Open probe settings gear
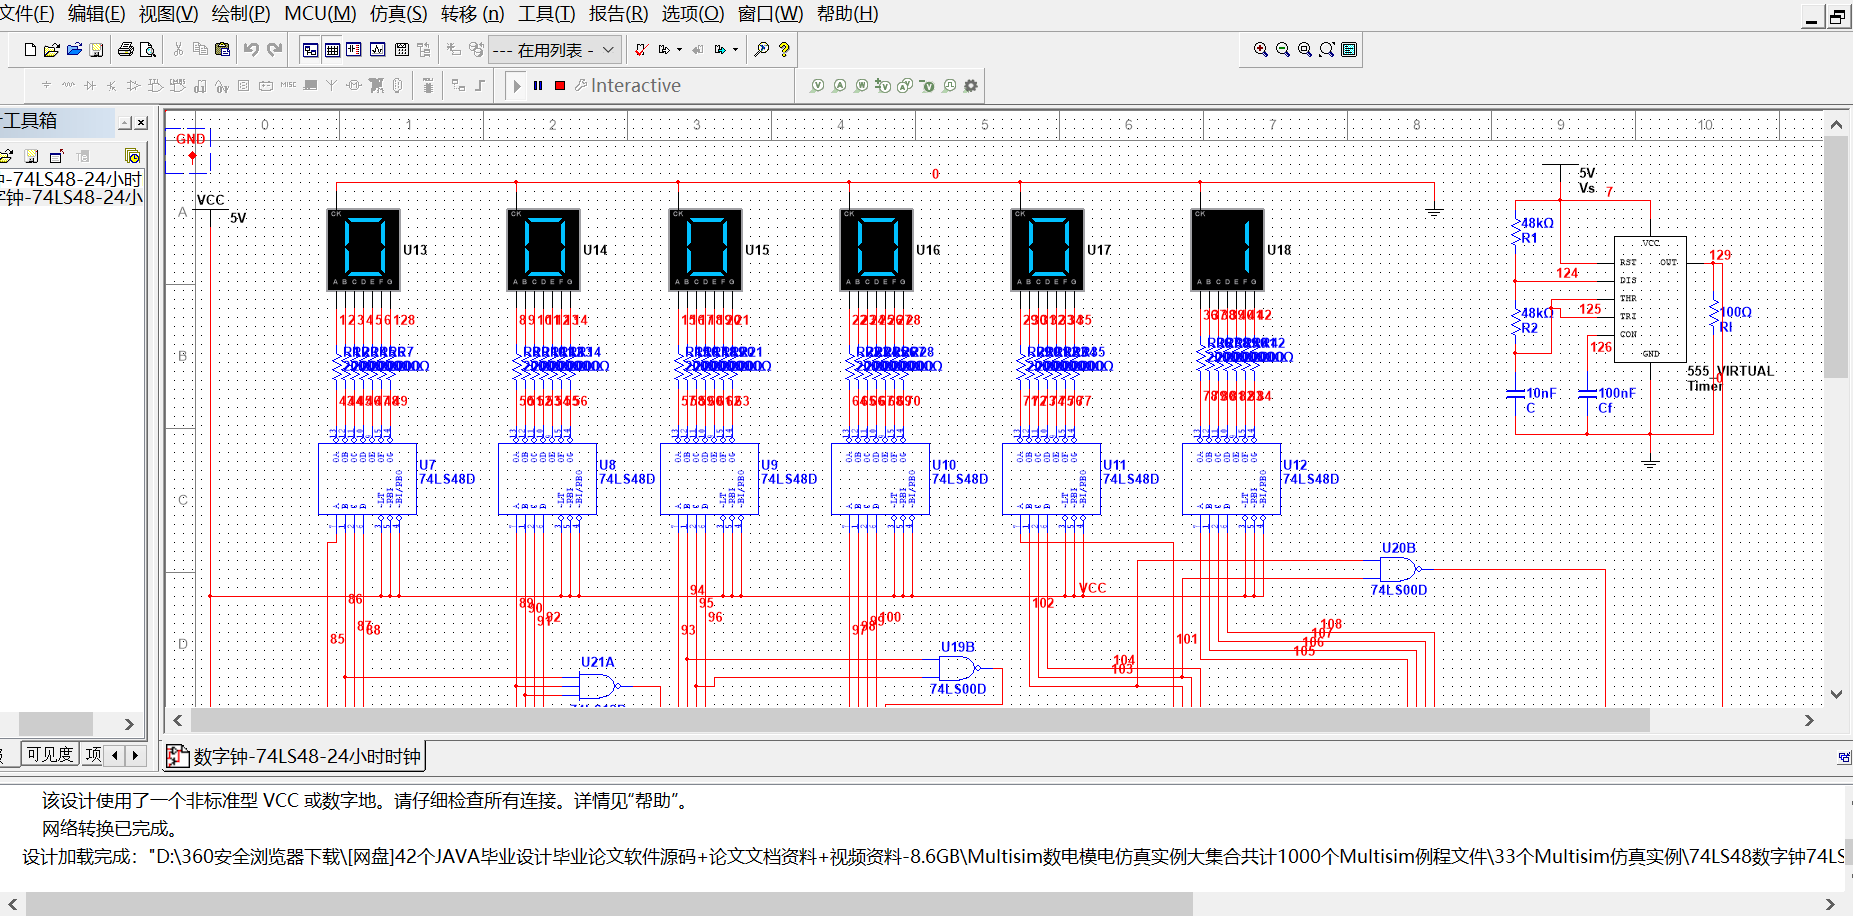The width and height of the screenshot is (1853, 916). point(971,86)
